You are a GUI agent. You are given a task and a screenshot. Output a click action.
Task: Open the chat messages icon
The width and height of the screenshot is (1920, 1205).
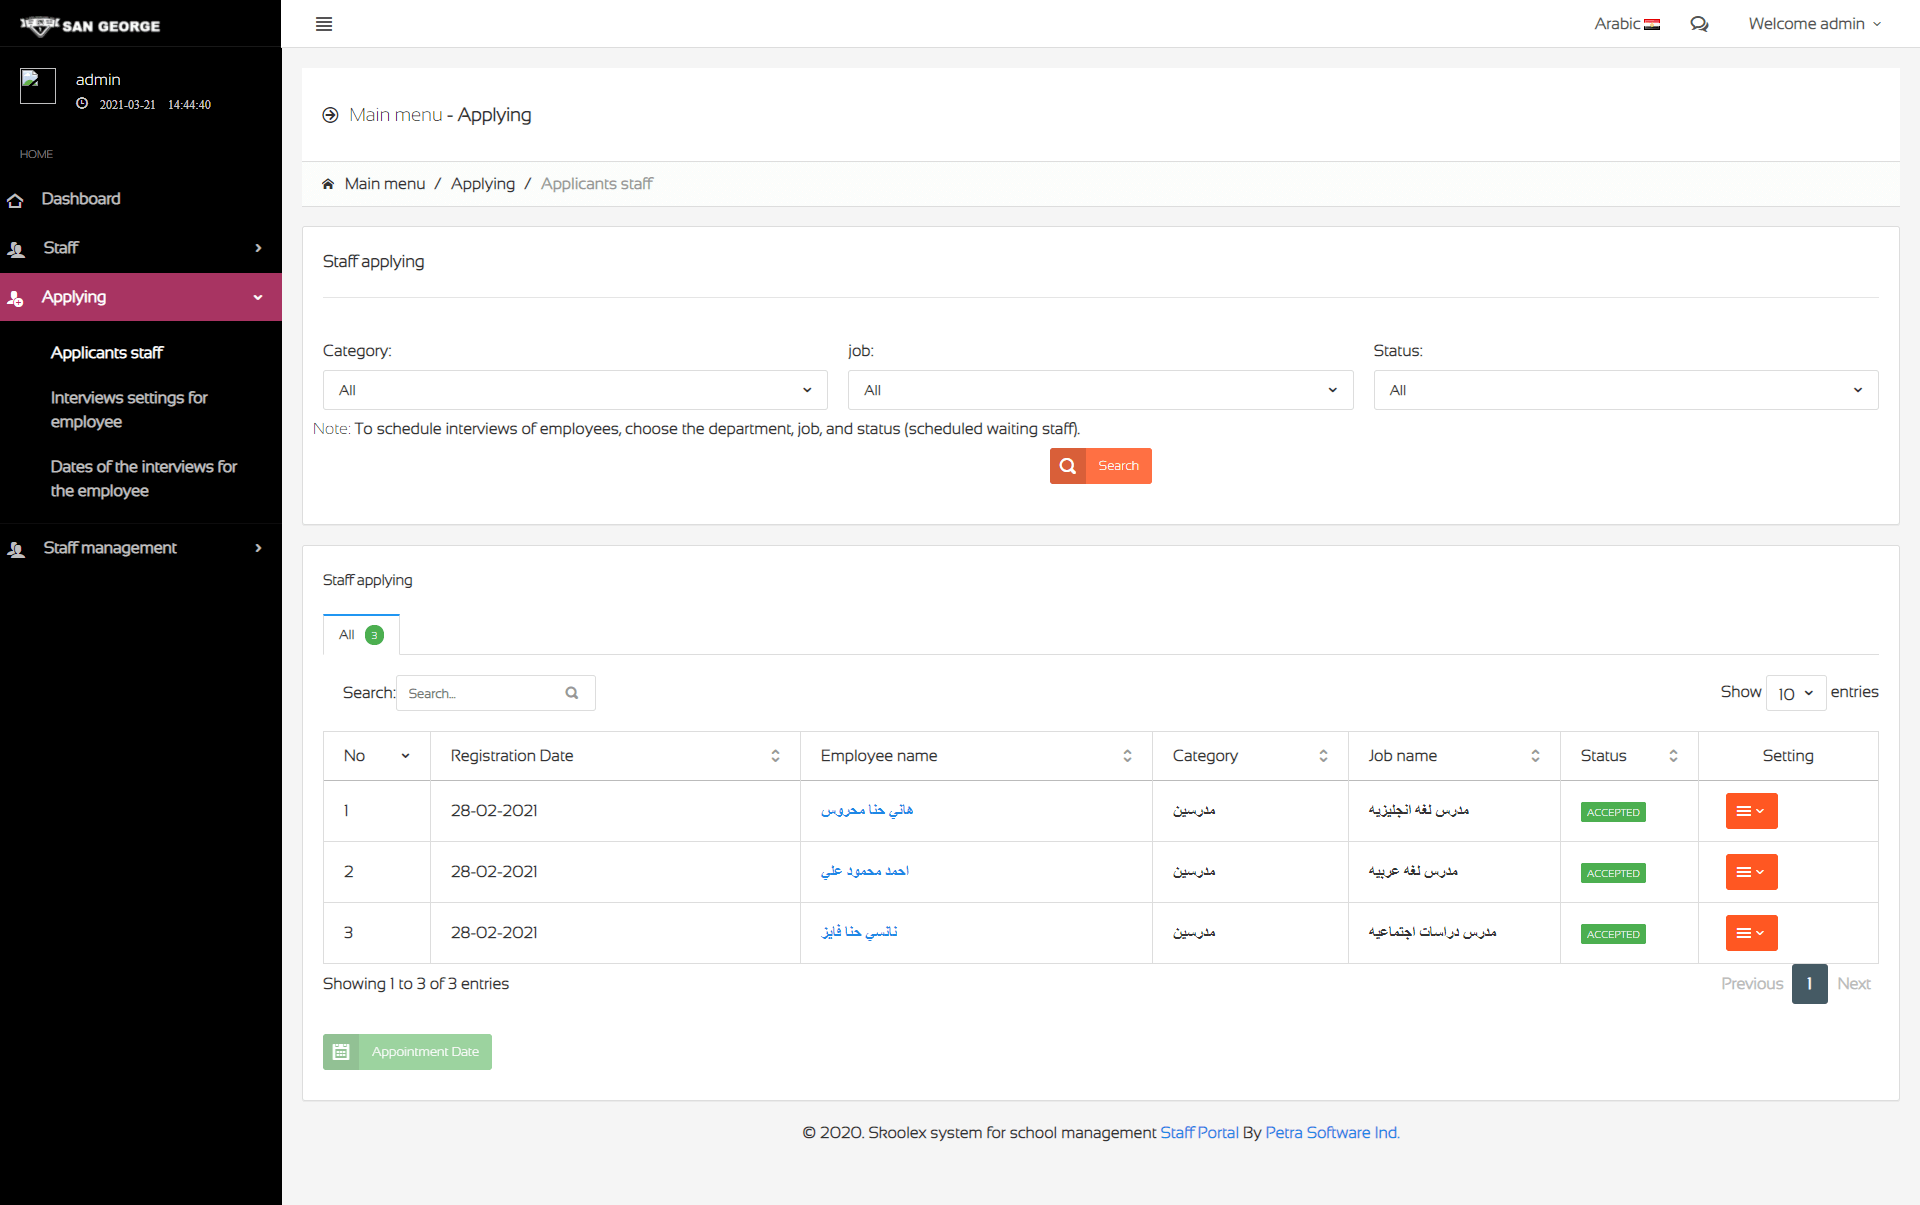[x=1699, y=24]
